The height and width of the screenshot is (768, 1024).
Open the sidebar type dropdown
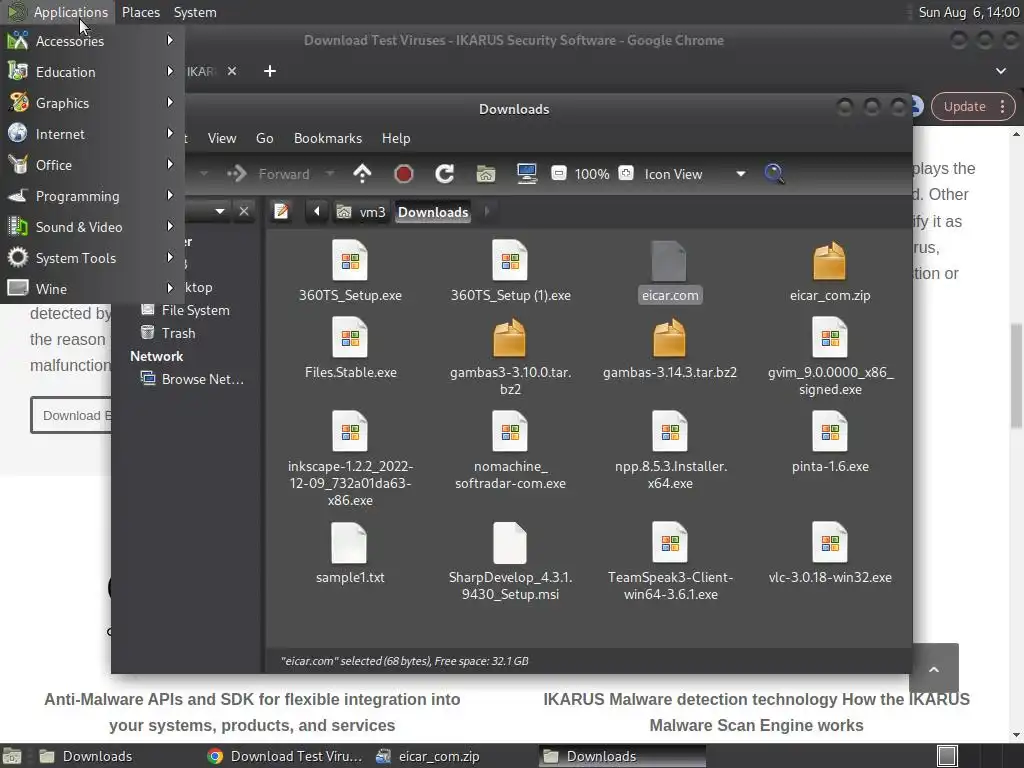click(219, 212)
